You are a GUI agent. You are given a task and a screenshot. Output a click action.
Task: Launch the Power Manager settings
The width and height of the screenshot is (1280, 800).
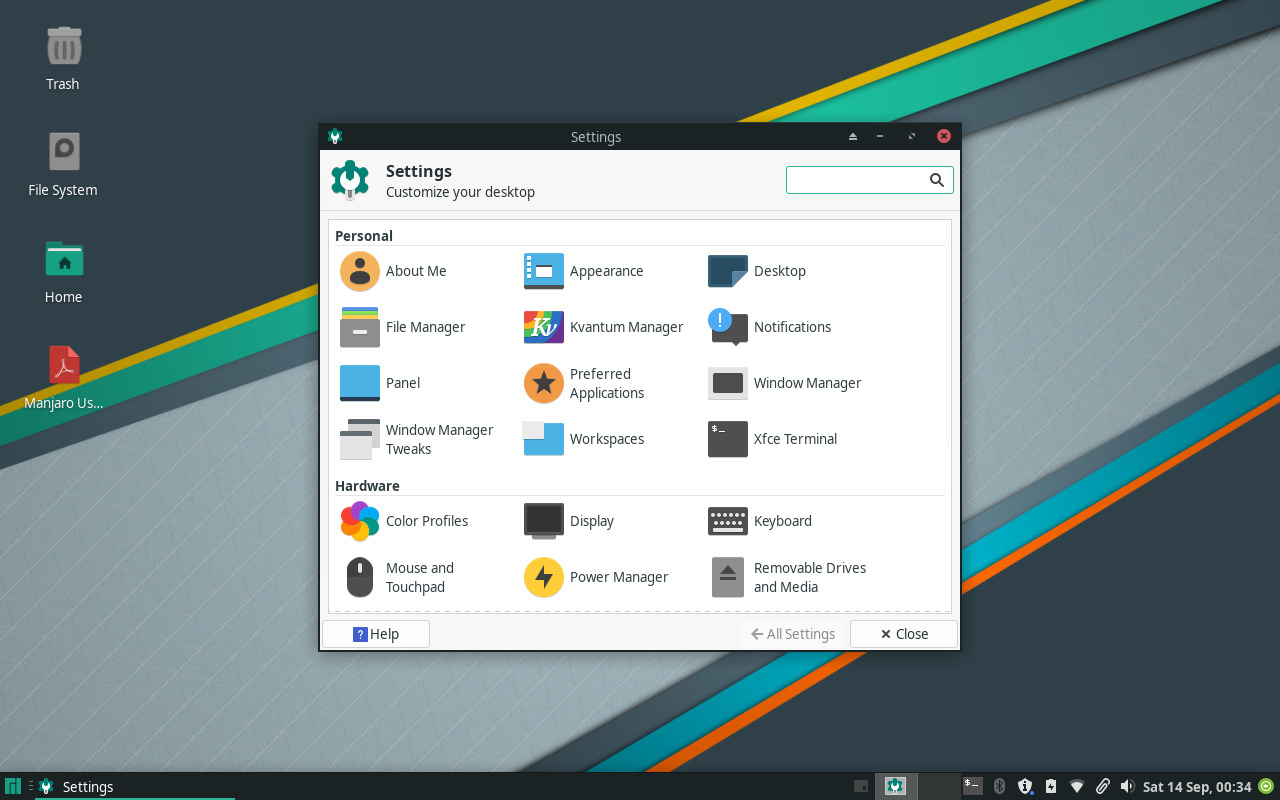point(597,577)
